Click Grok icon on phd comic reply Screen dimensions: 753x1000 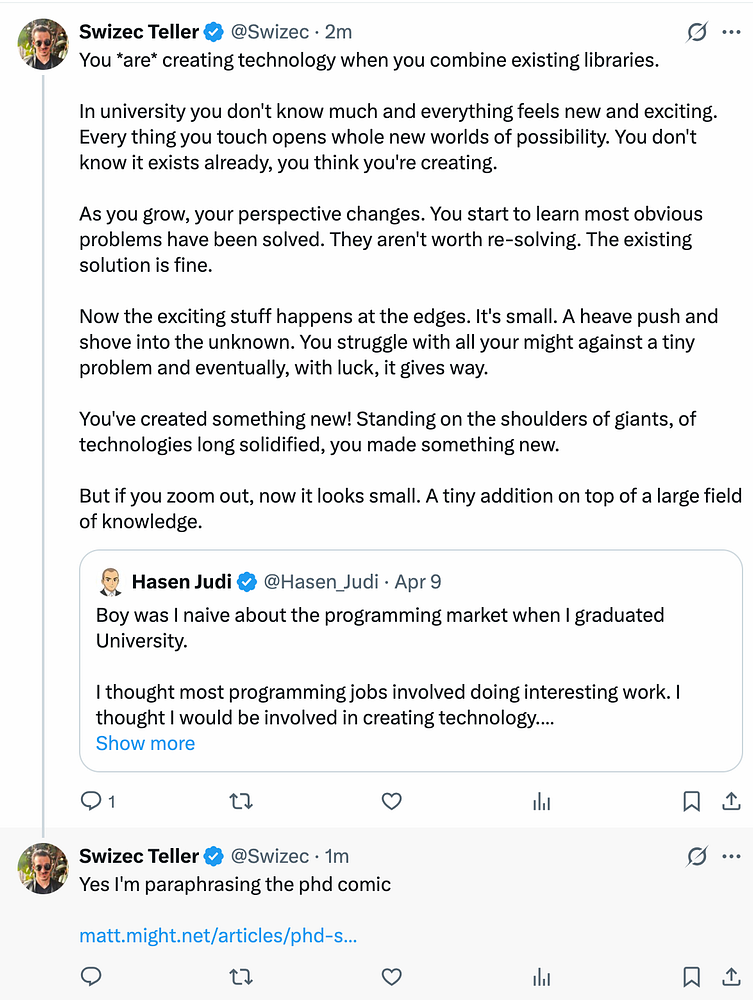click(697, 857)
